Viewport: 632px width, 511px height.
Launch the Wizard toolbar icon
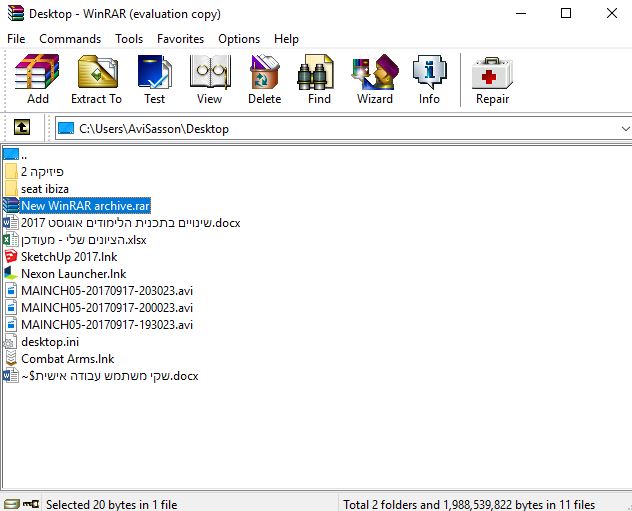point(375,72)
